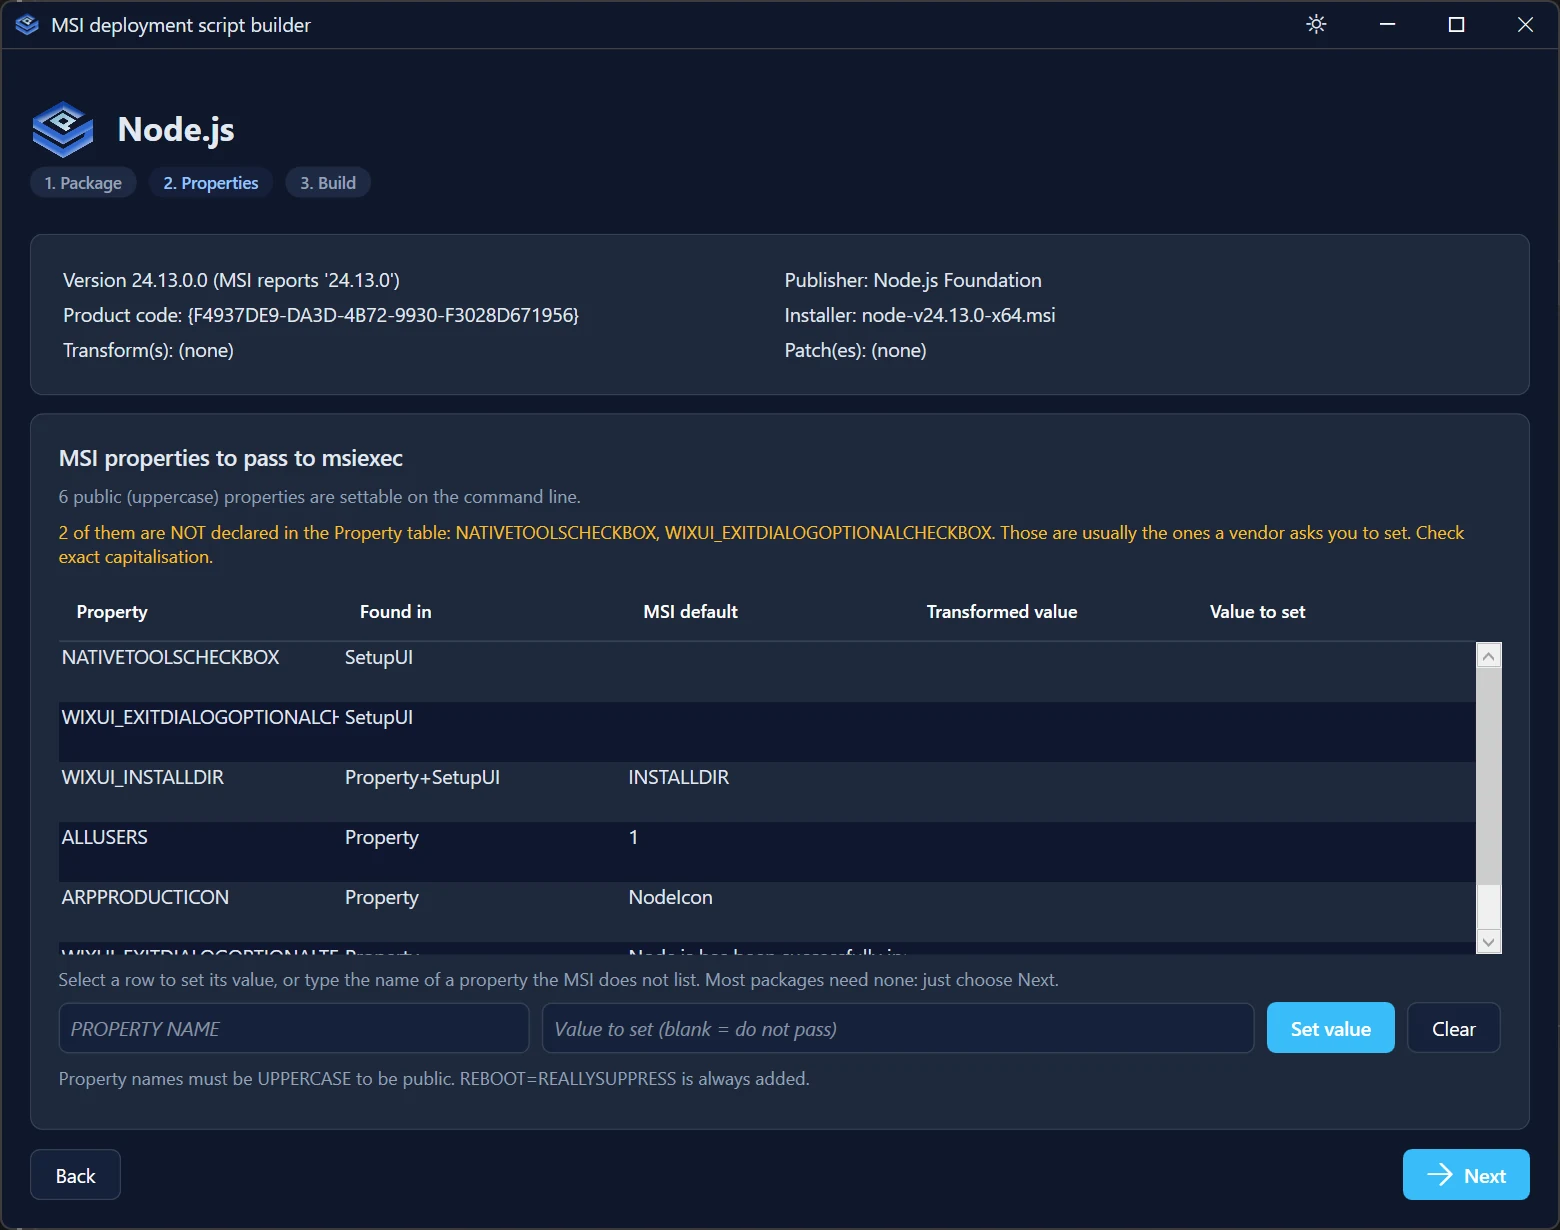The width and height of the screenshot is (1560, 1230).
Task: Select the 2. Properties step
Action: pyautogui.click(x=211, y=183)
